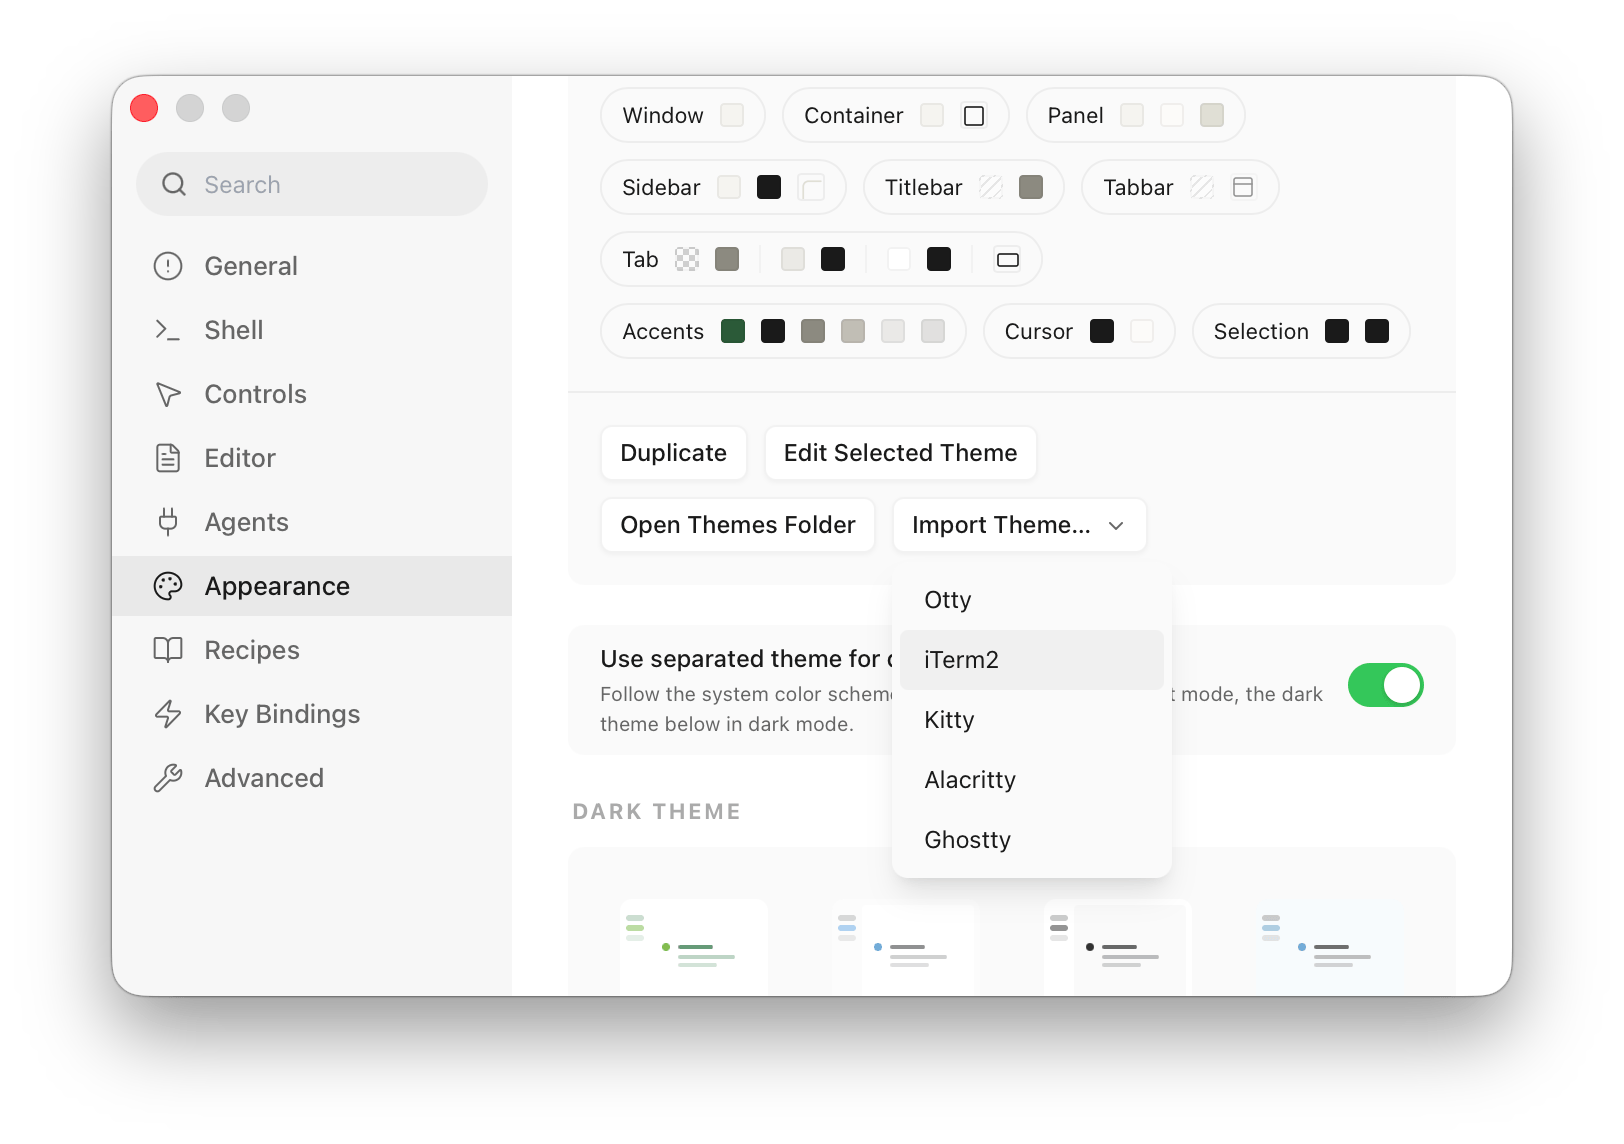The height and width of the screenshot is (1144, 1624).
Task: Select the green-accented dark theme thumbnail
Action: coord(694,946)
